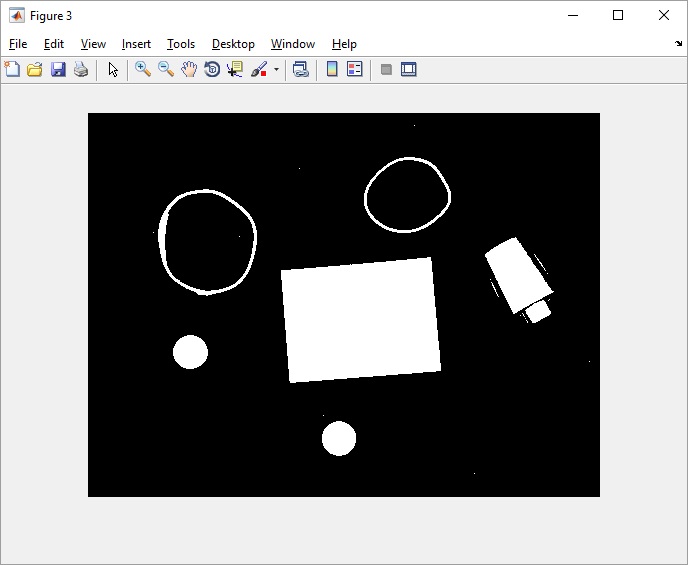Click the Open File folder icon
The width and height of the screenshot is (688, 565).
click(35, 69)
